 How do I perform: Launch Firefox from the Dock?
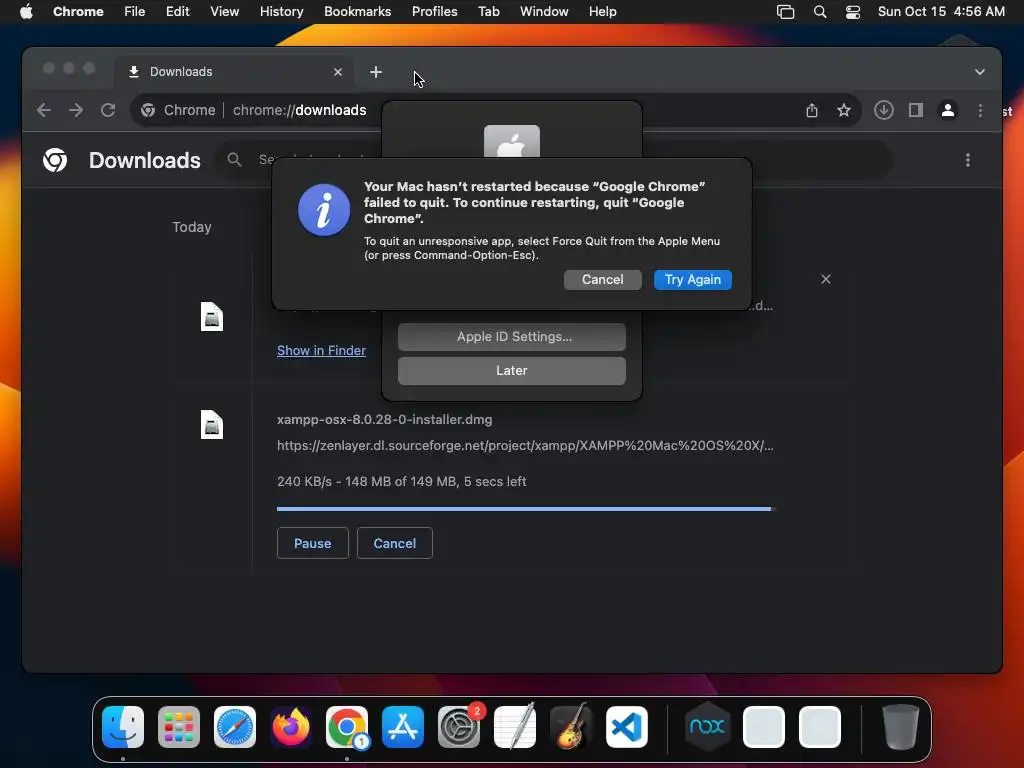click(291, 727)
